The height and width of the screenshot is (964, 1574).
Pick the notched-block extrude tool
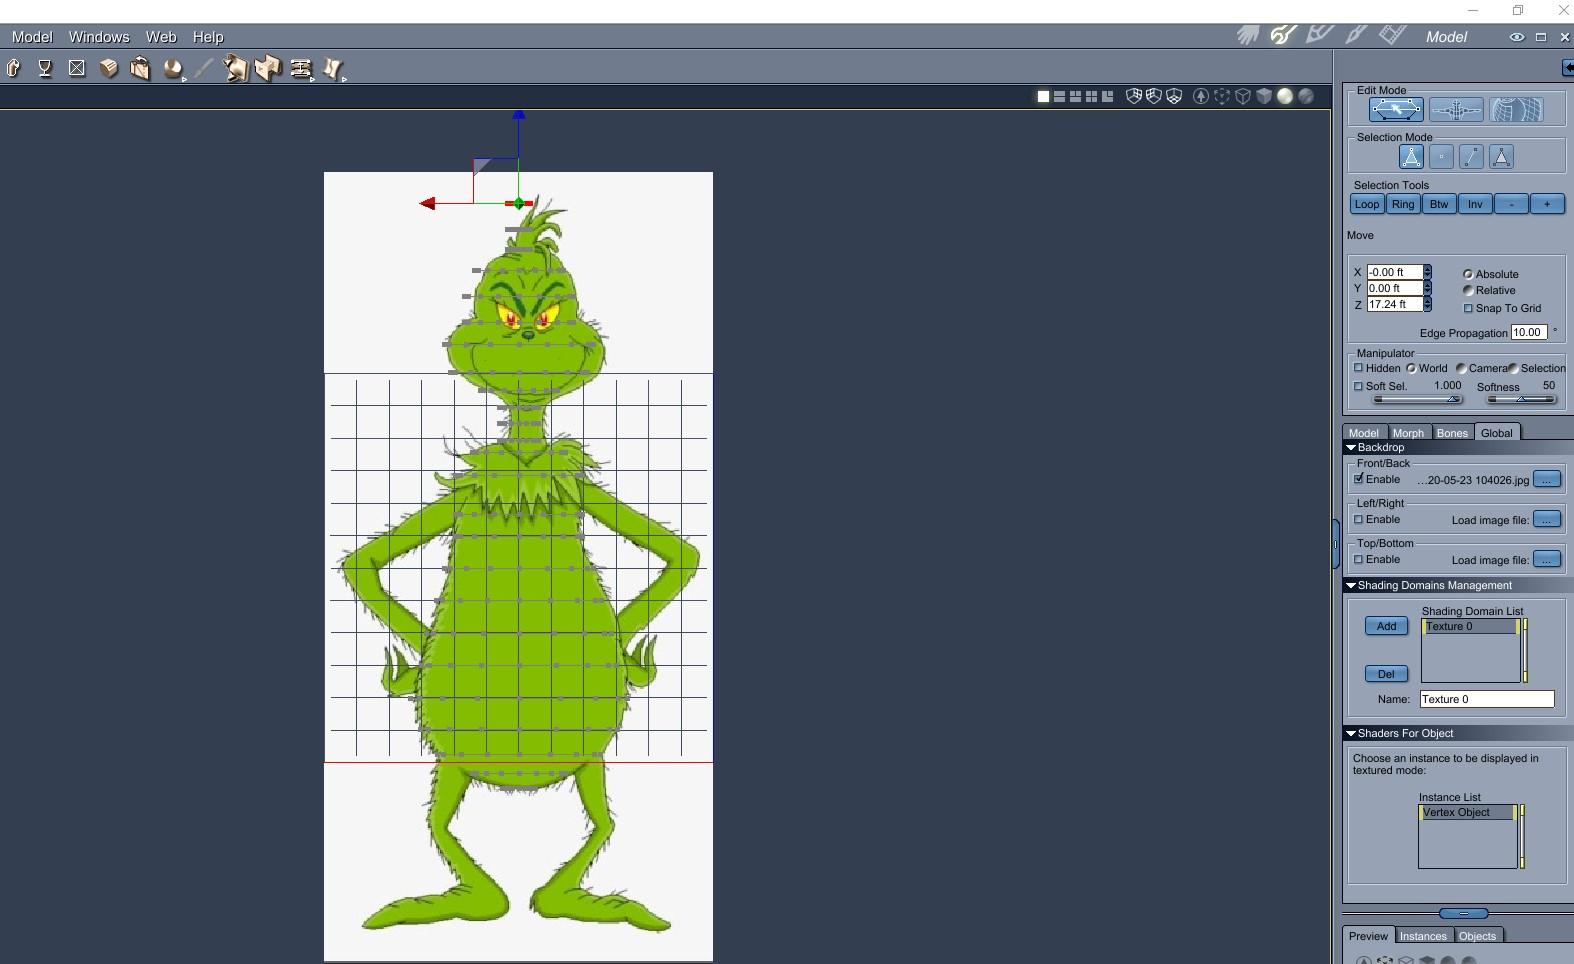click(268, 68)
